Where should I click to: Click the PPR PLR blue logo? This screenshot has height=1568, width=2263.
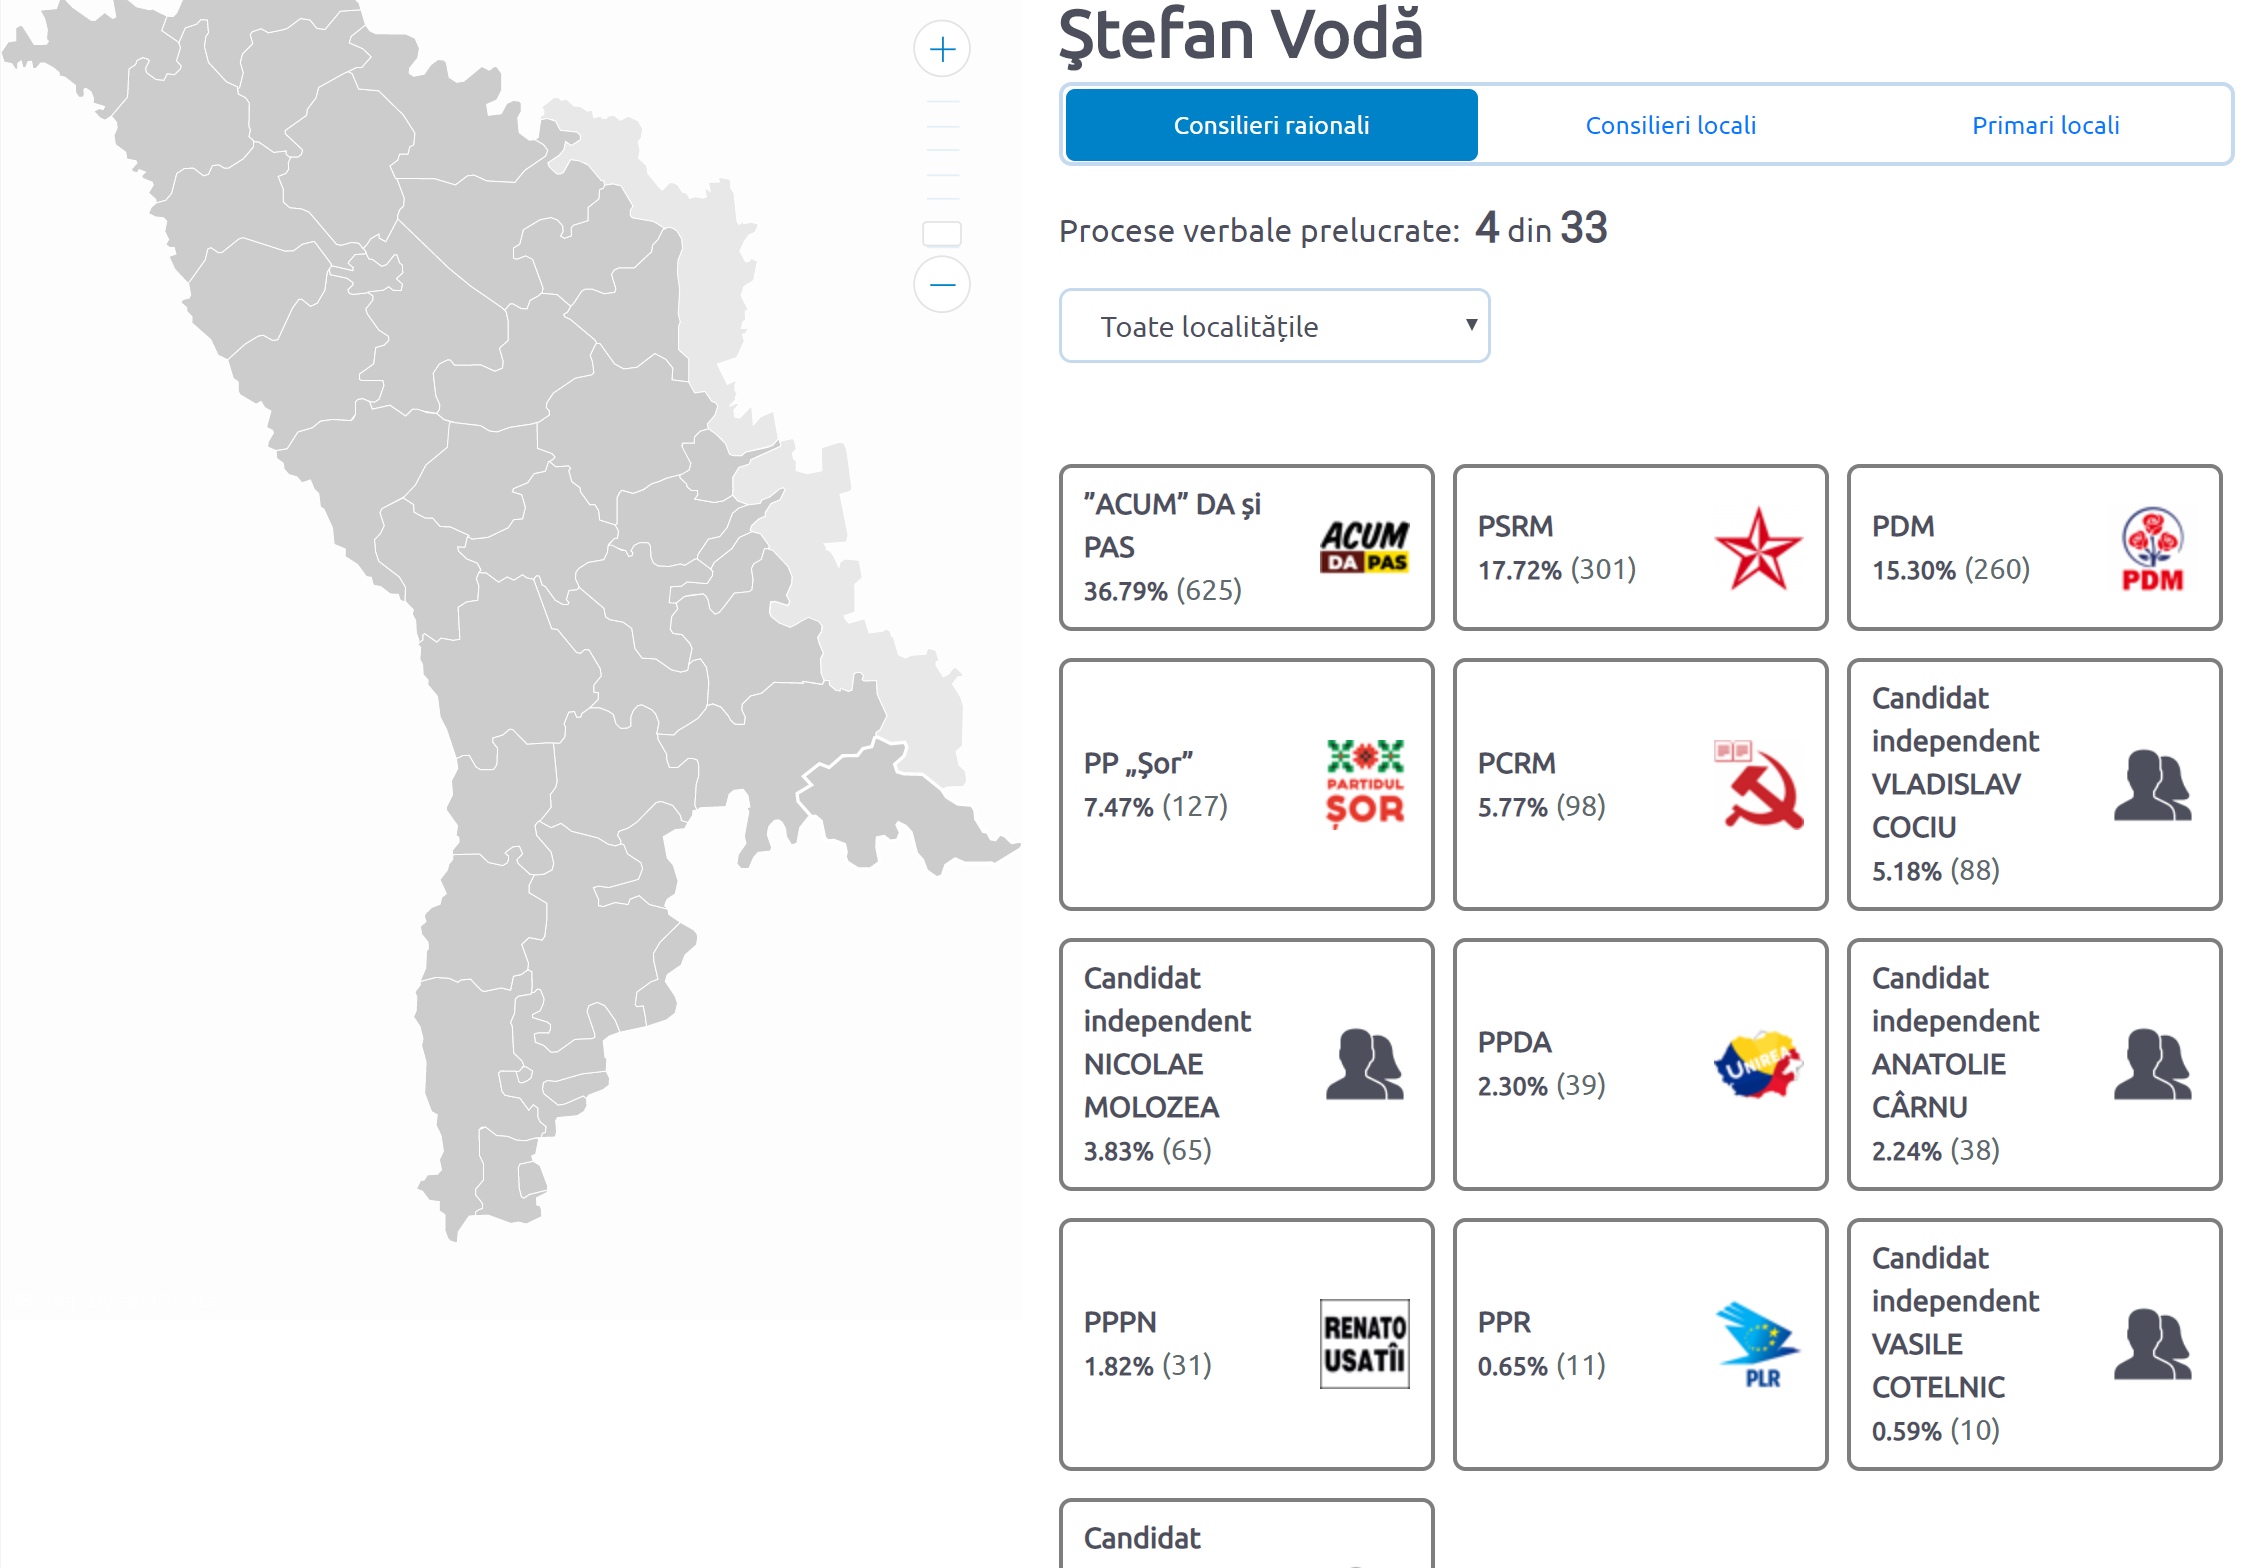click(1758, 1343)
